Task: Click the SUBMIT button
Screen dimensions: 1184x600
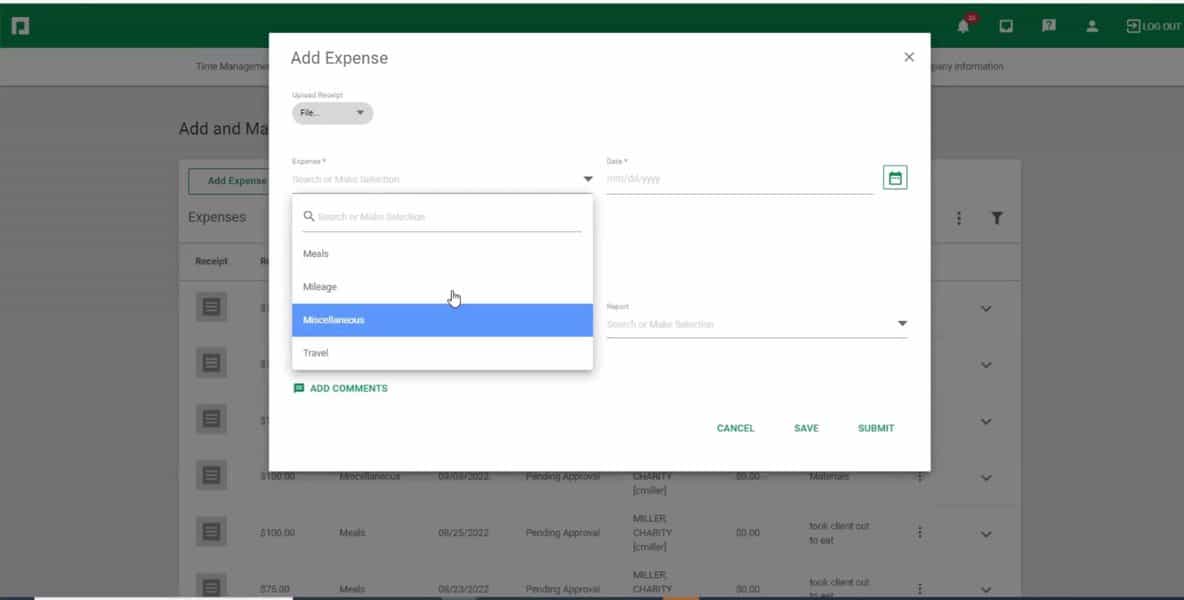Action: pos(875,428)
